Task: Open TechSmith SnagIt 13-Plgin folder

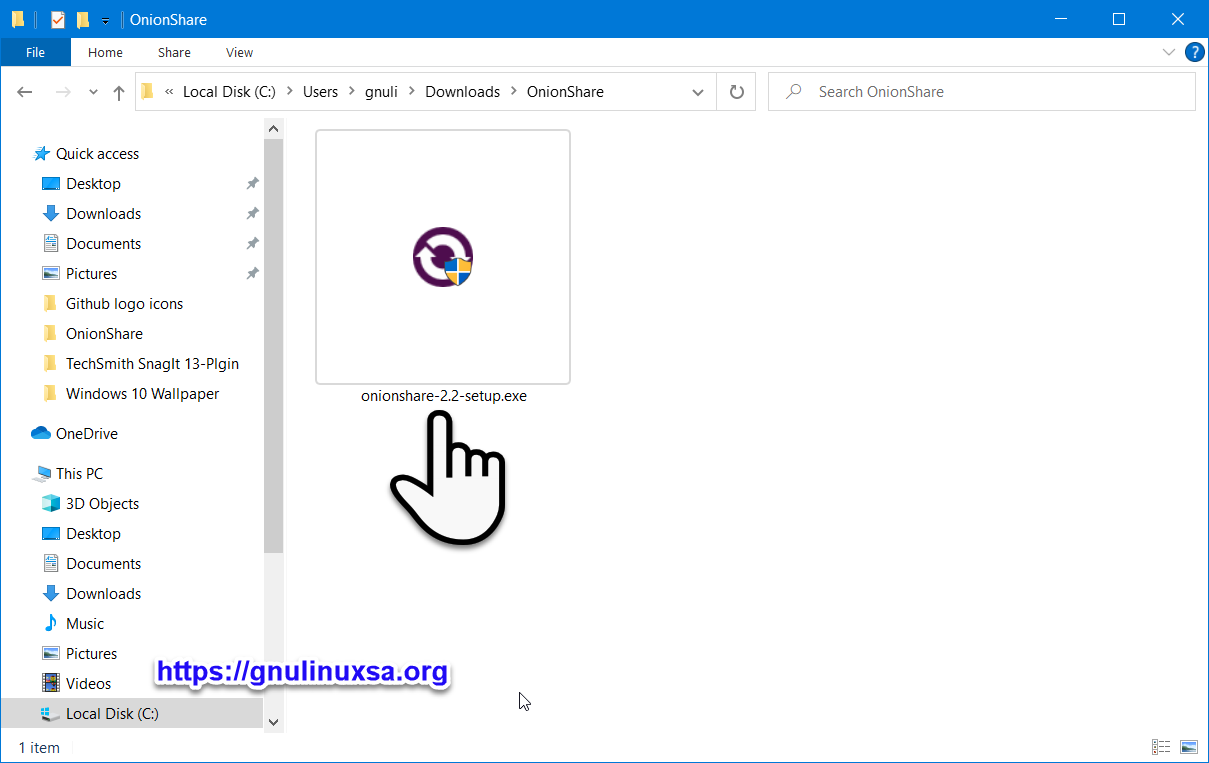Action: tap(152, 364)
